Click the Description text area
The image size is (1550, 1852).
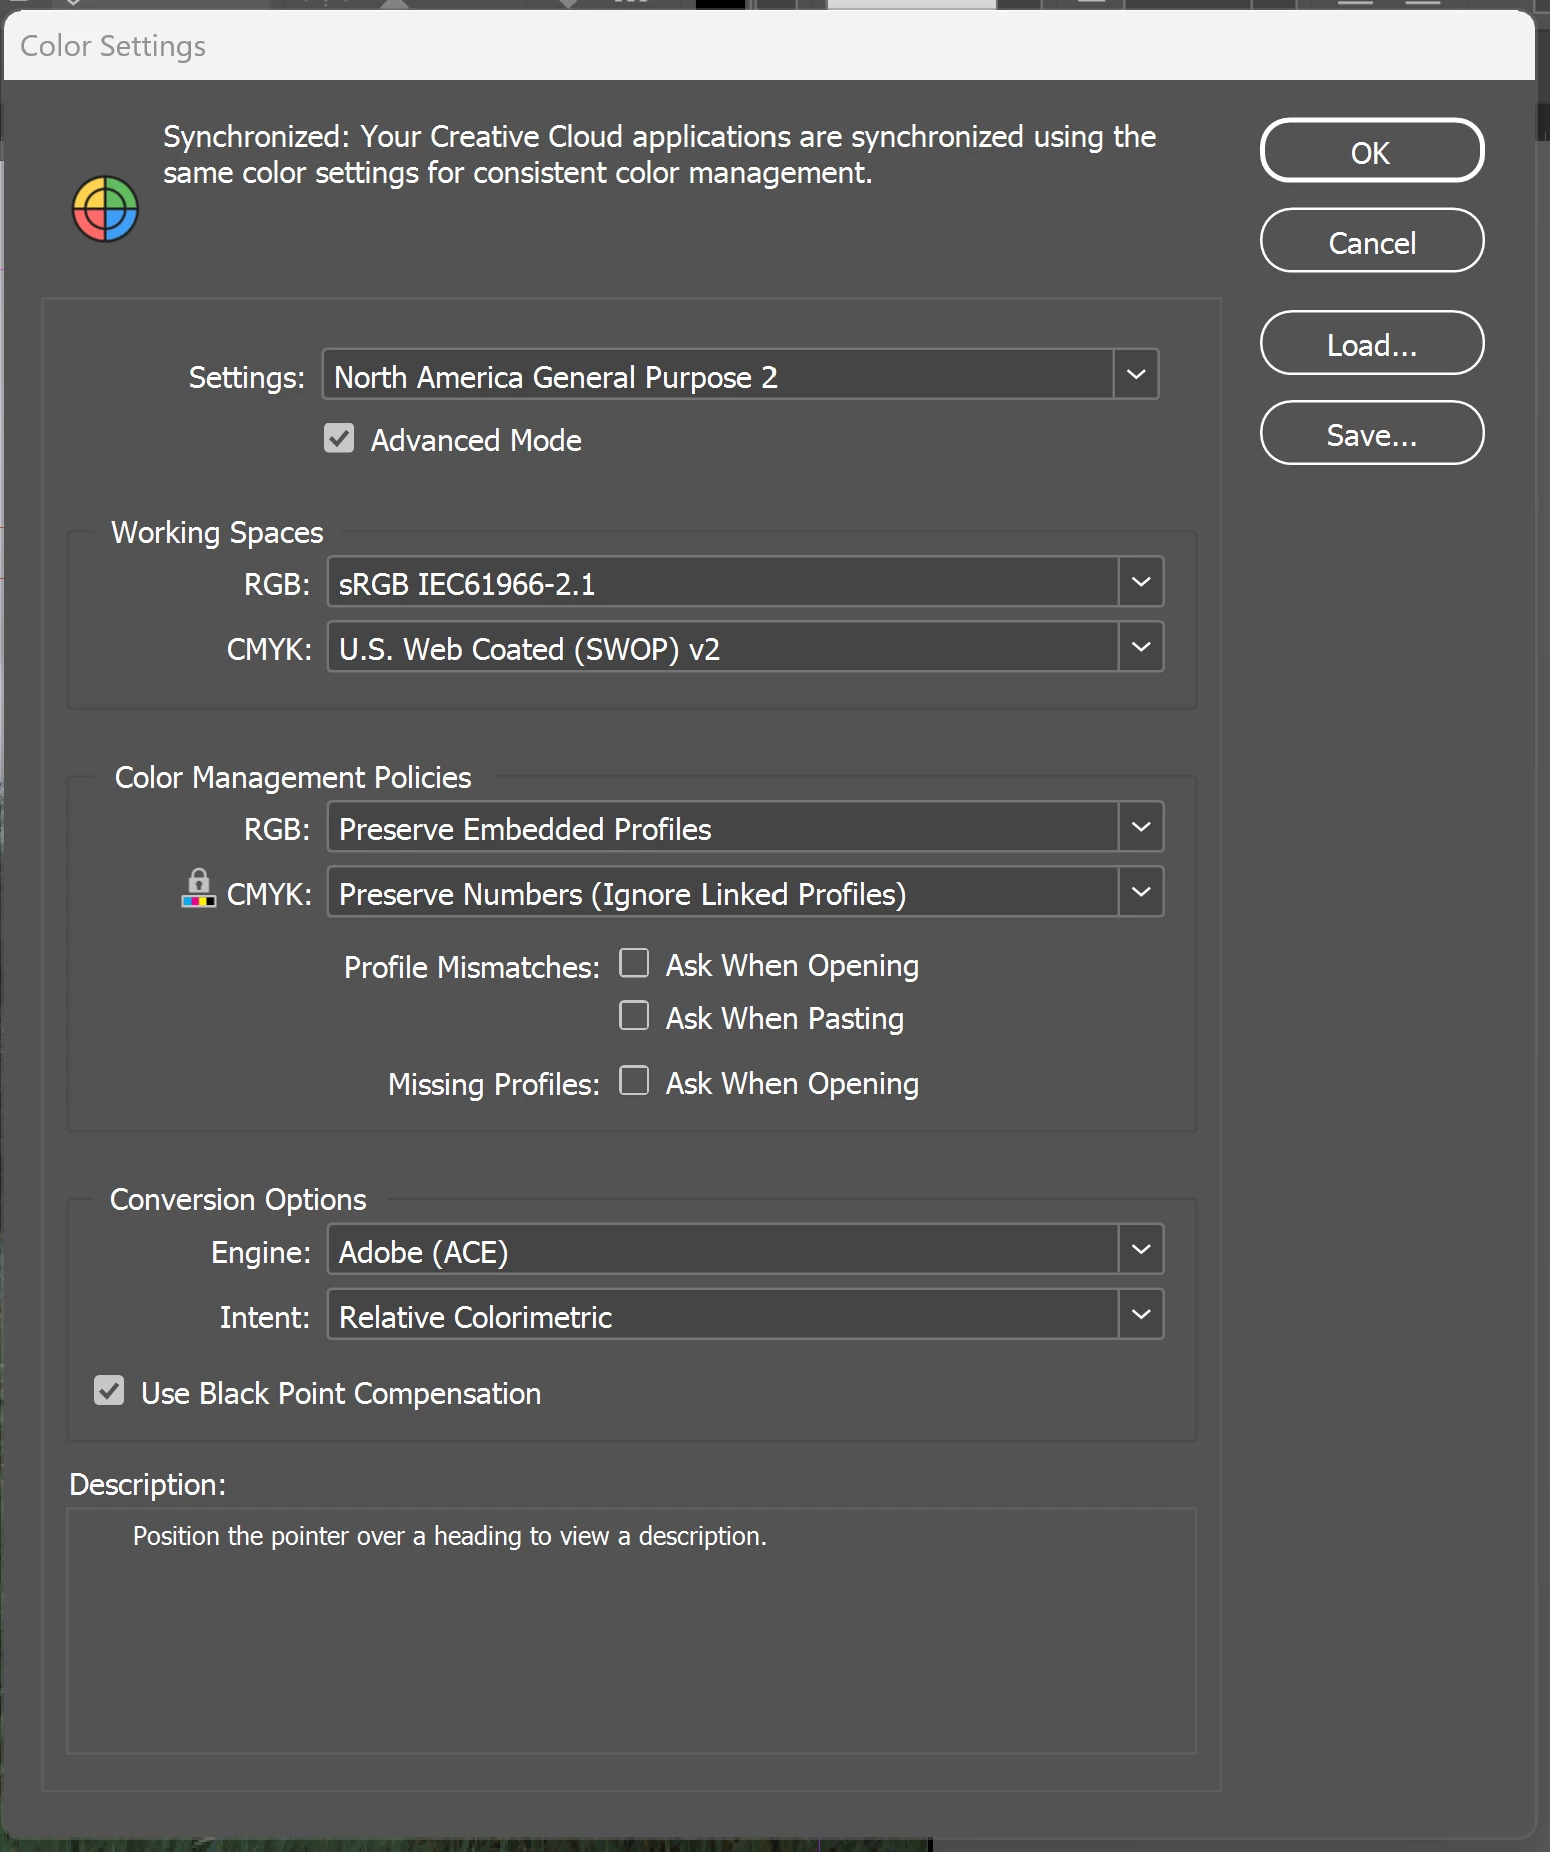click(x=631, y=1631)
